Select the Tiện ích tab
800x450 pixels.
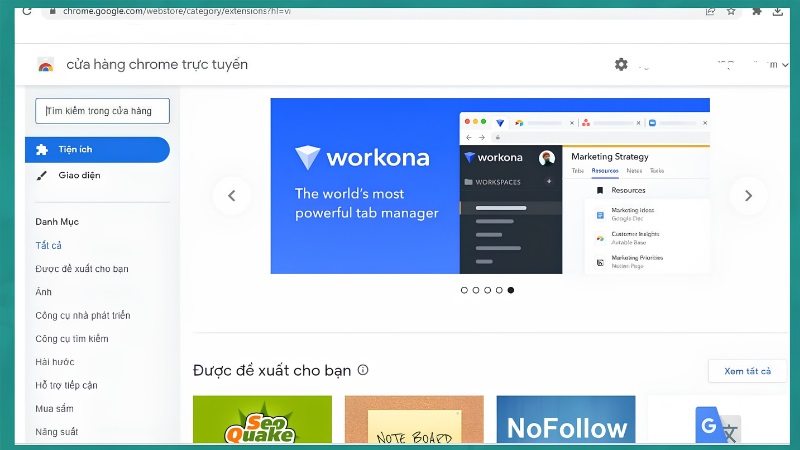pyautogui.click(x=97, y=149)
